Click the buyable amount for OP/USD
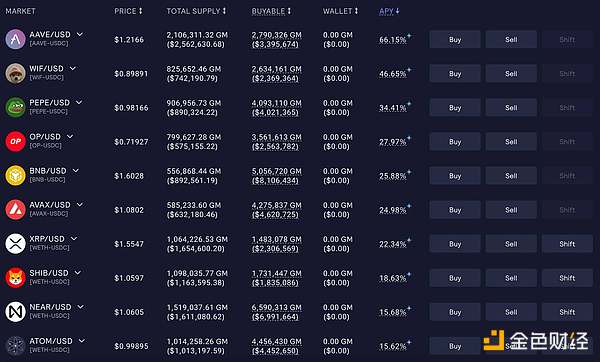Image resolution: width=600 pixels, height=362 pixels. click(x=276, y=142)
